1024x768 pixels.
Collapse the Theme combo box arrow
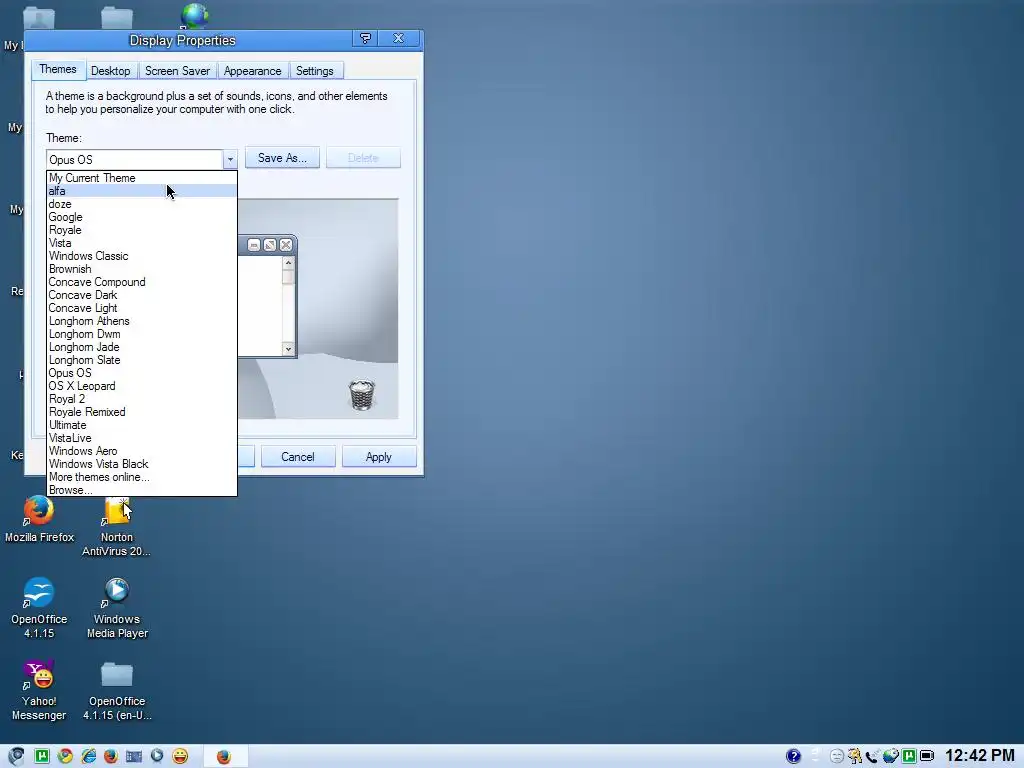pos(230,159)
